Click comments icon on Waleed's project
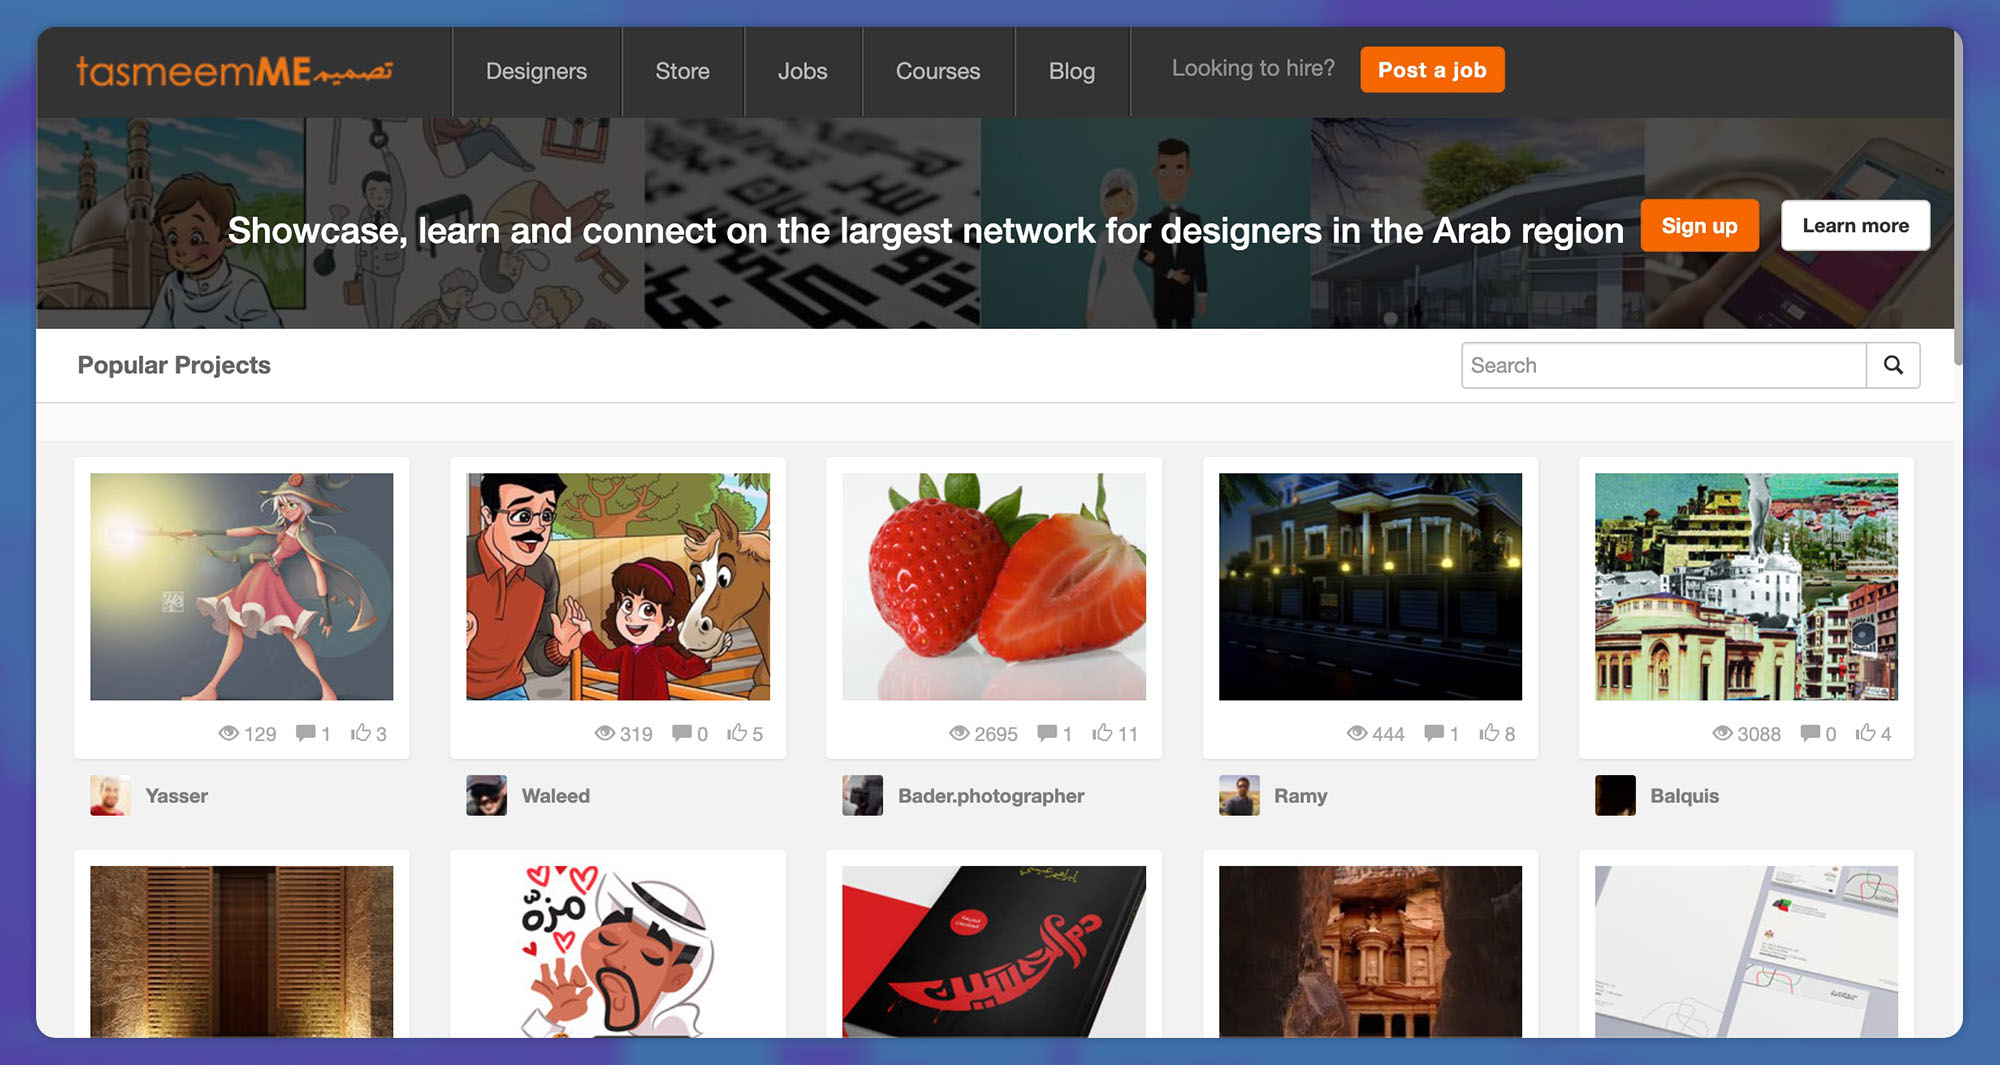 (x=682, y=733)
